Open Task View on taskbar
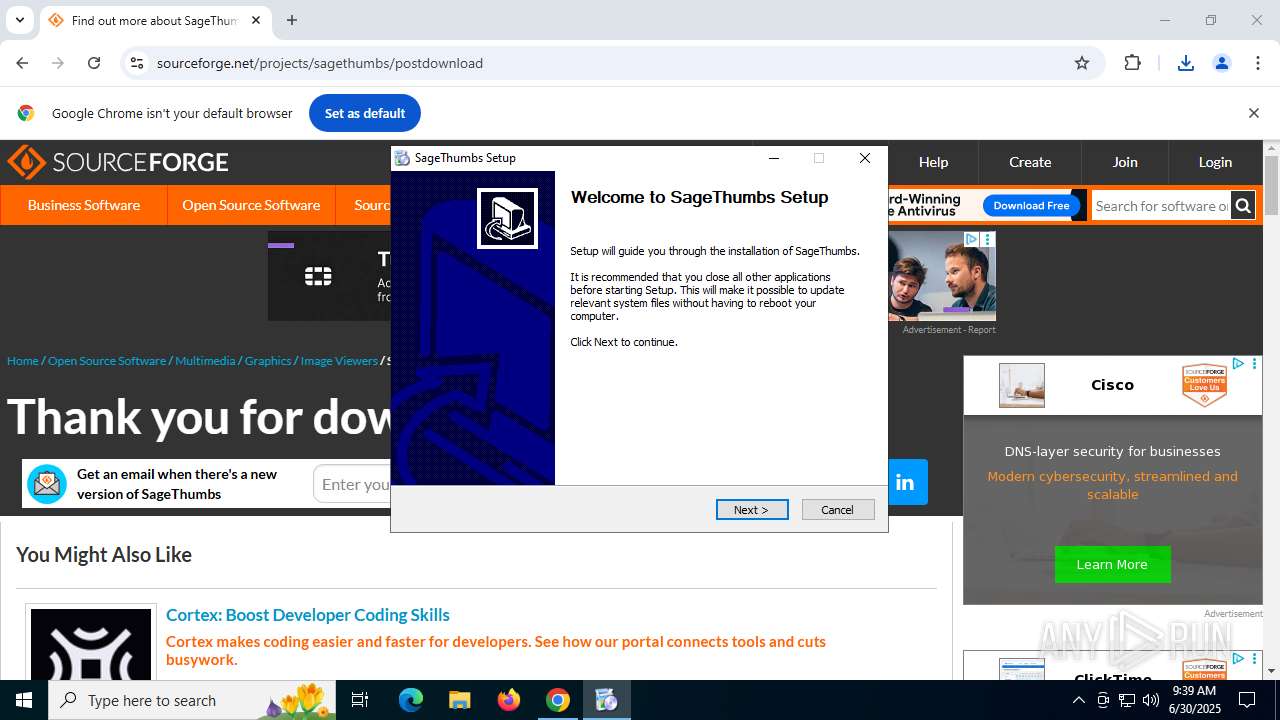Viewport: 1280px width, 720px height. 360,700
